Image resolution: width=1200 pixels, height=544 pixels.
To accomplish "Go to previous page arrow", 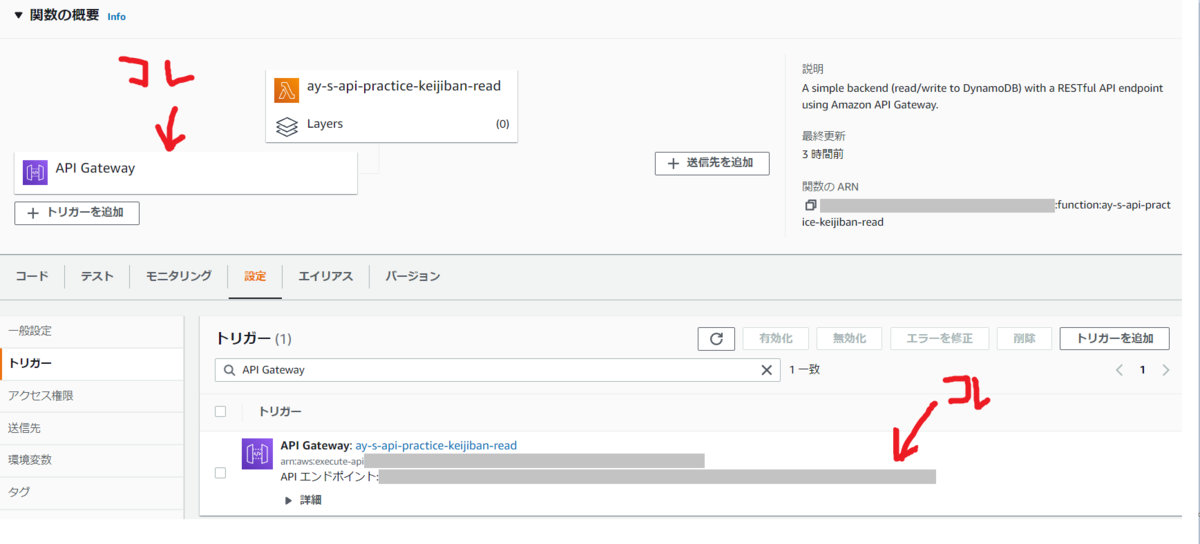I will pos(1120,370).
